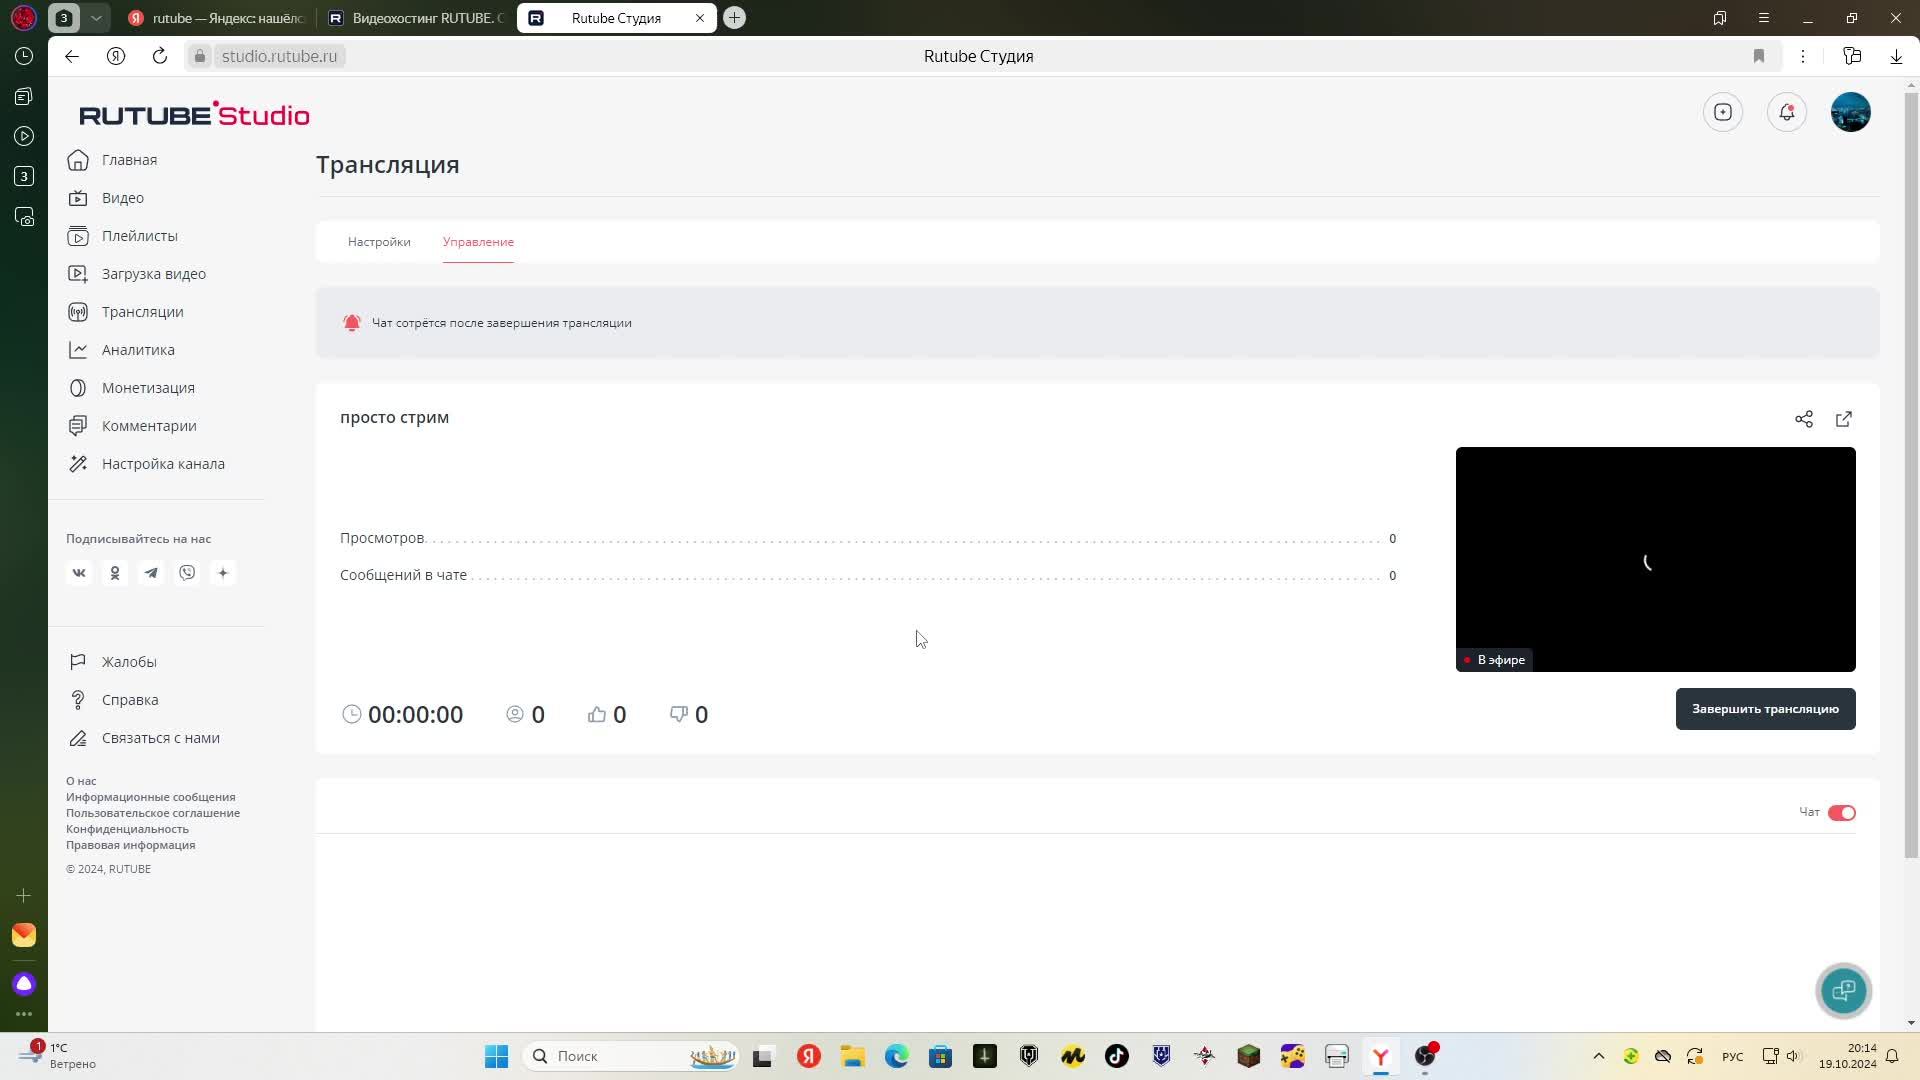Switch to the Настройки tab

(379, 242)
